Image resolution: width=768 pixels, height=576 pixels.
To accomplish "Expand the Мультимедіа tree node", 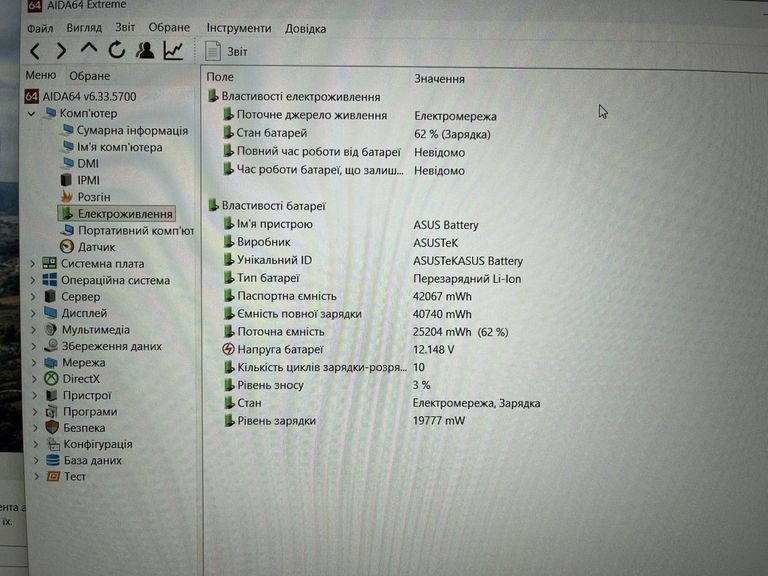I will click(32, 330).
